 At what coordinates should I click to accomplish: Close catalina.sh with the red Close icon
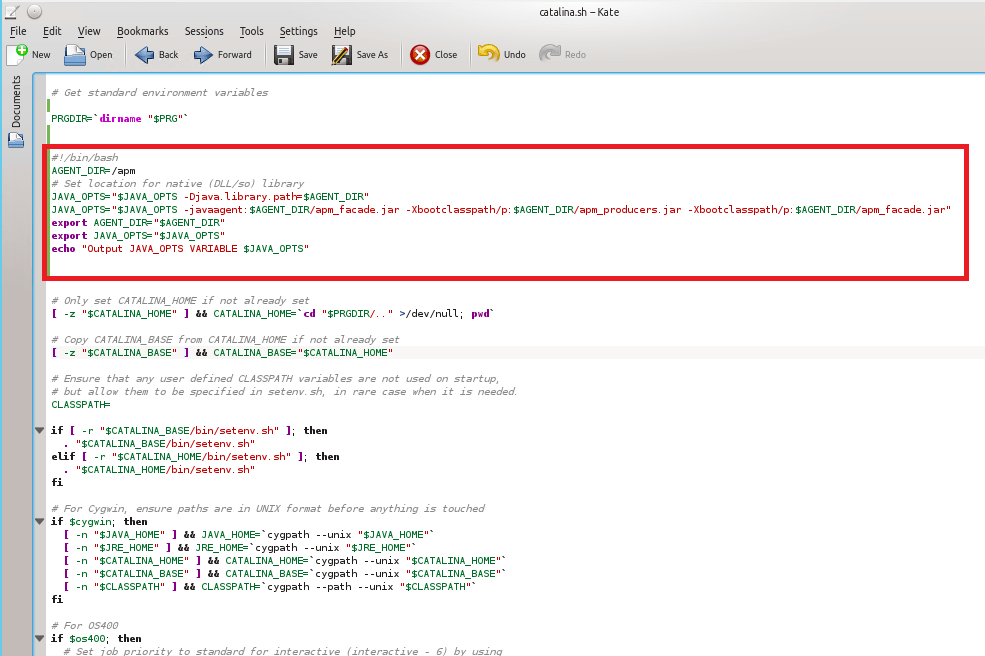(x=419, y=52)
